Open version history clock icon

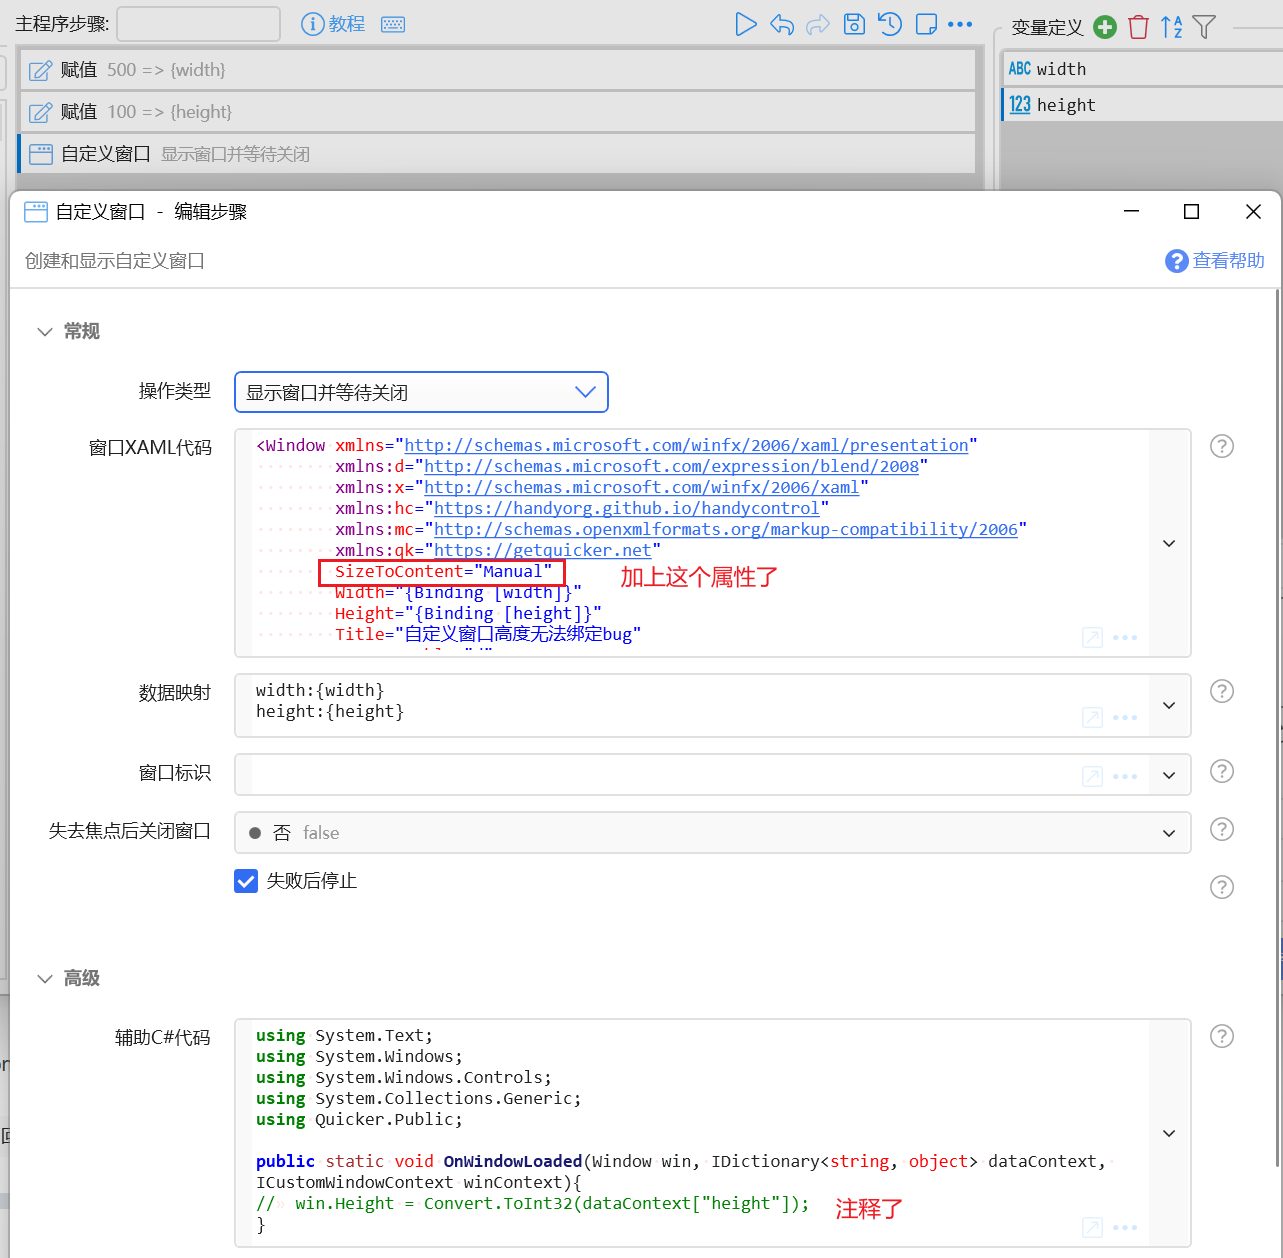890,24
